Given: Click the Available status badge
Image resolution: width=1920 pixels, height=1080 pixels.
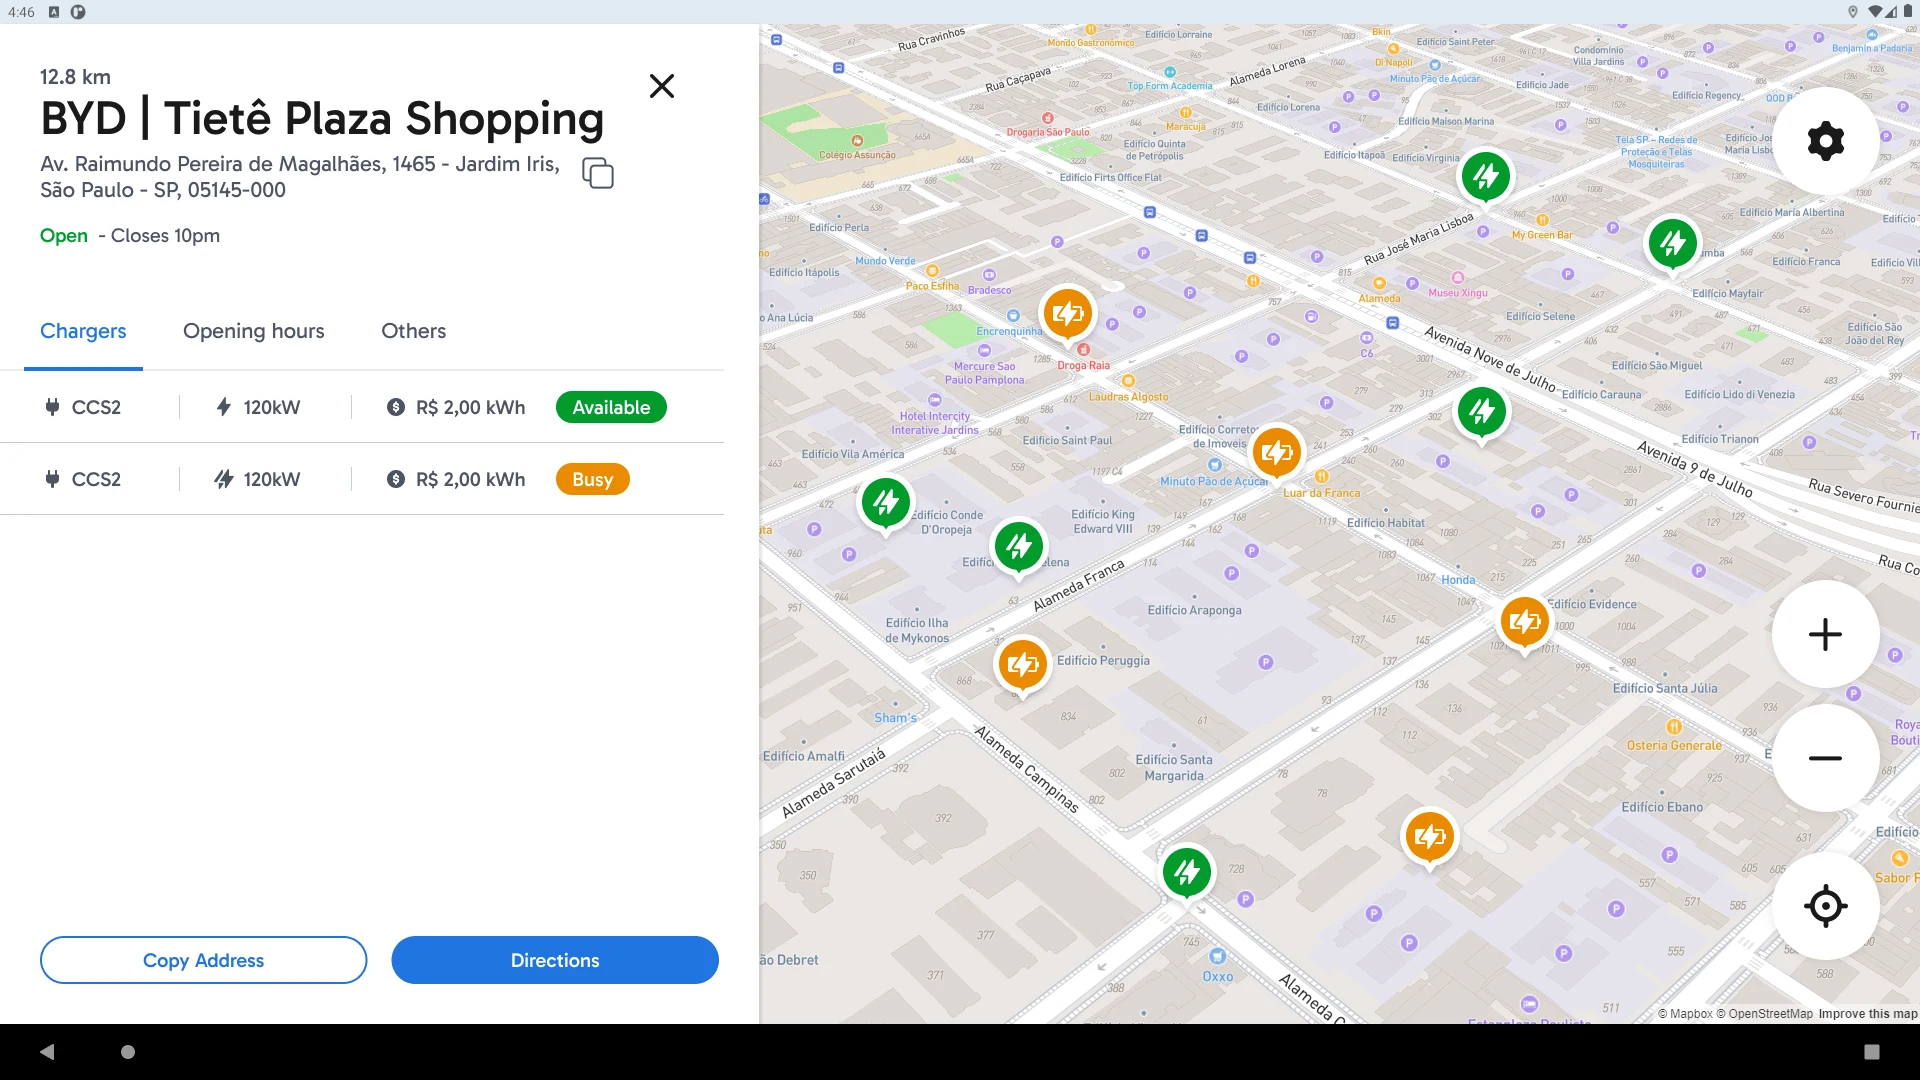Looking at the screenshot, I should [x=611, y=407].
